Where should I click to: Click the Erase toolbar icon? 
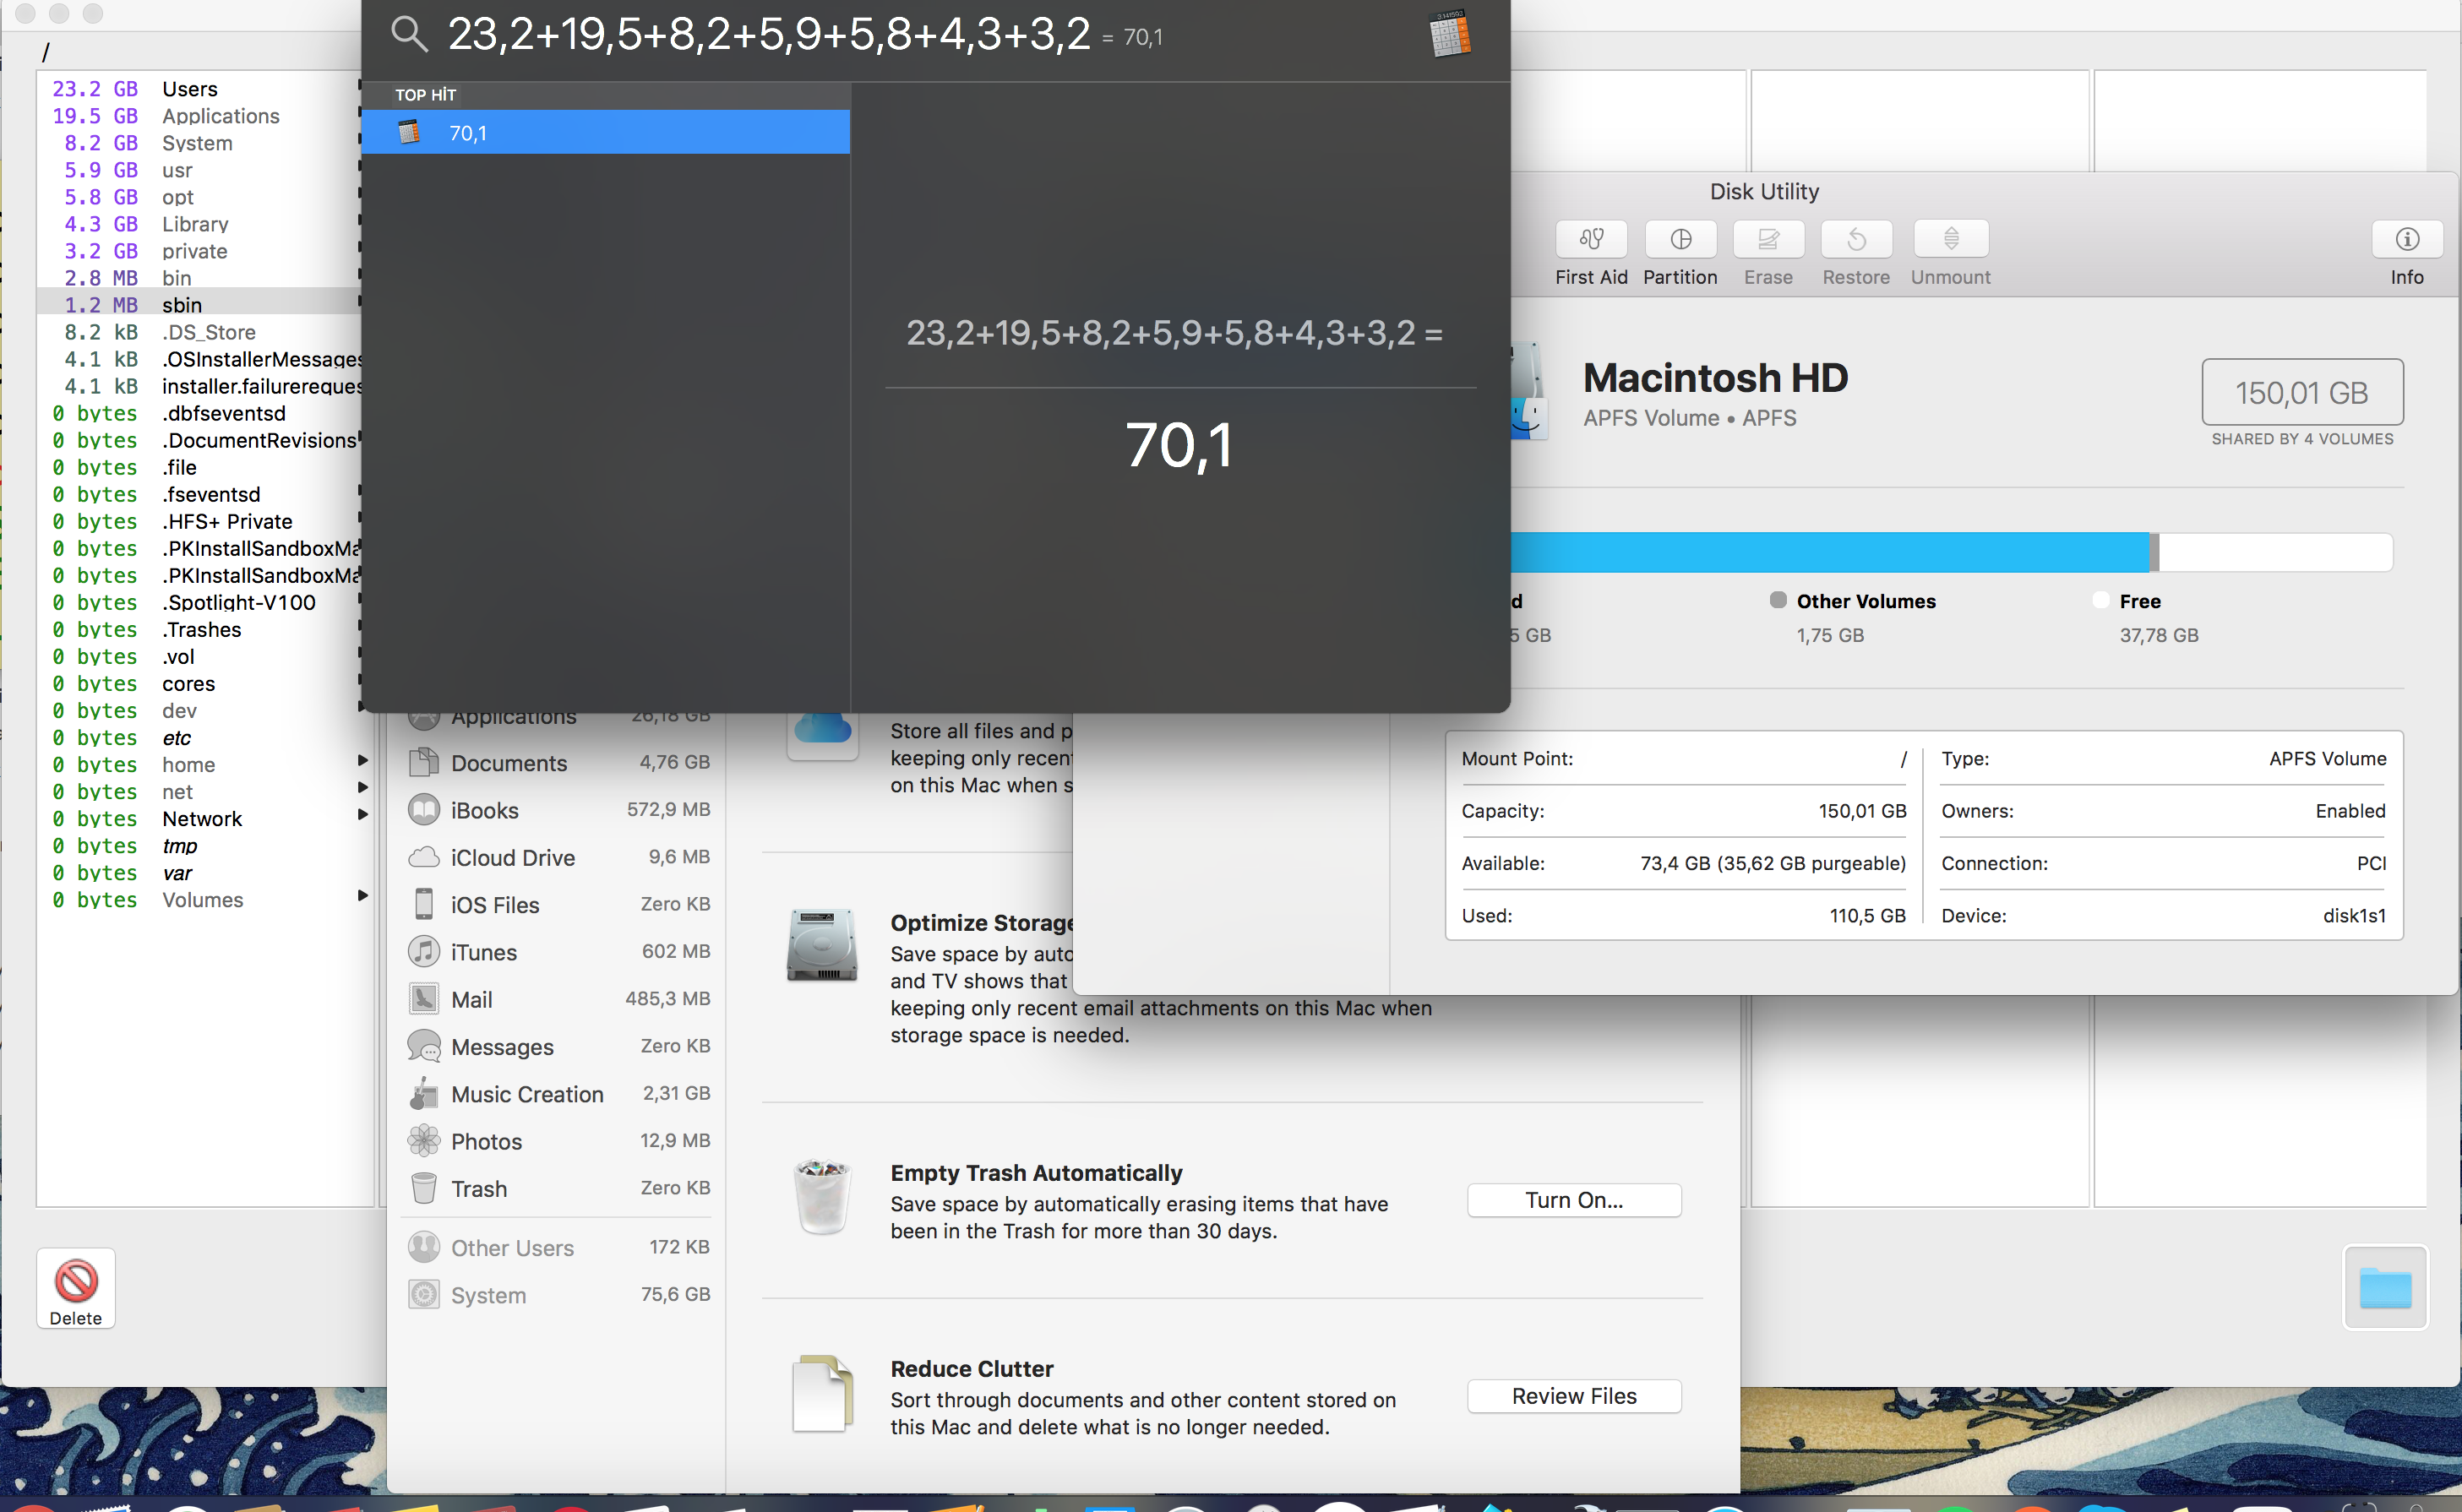coord(1767,240)
